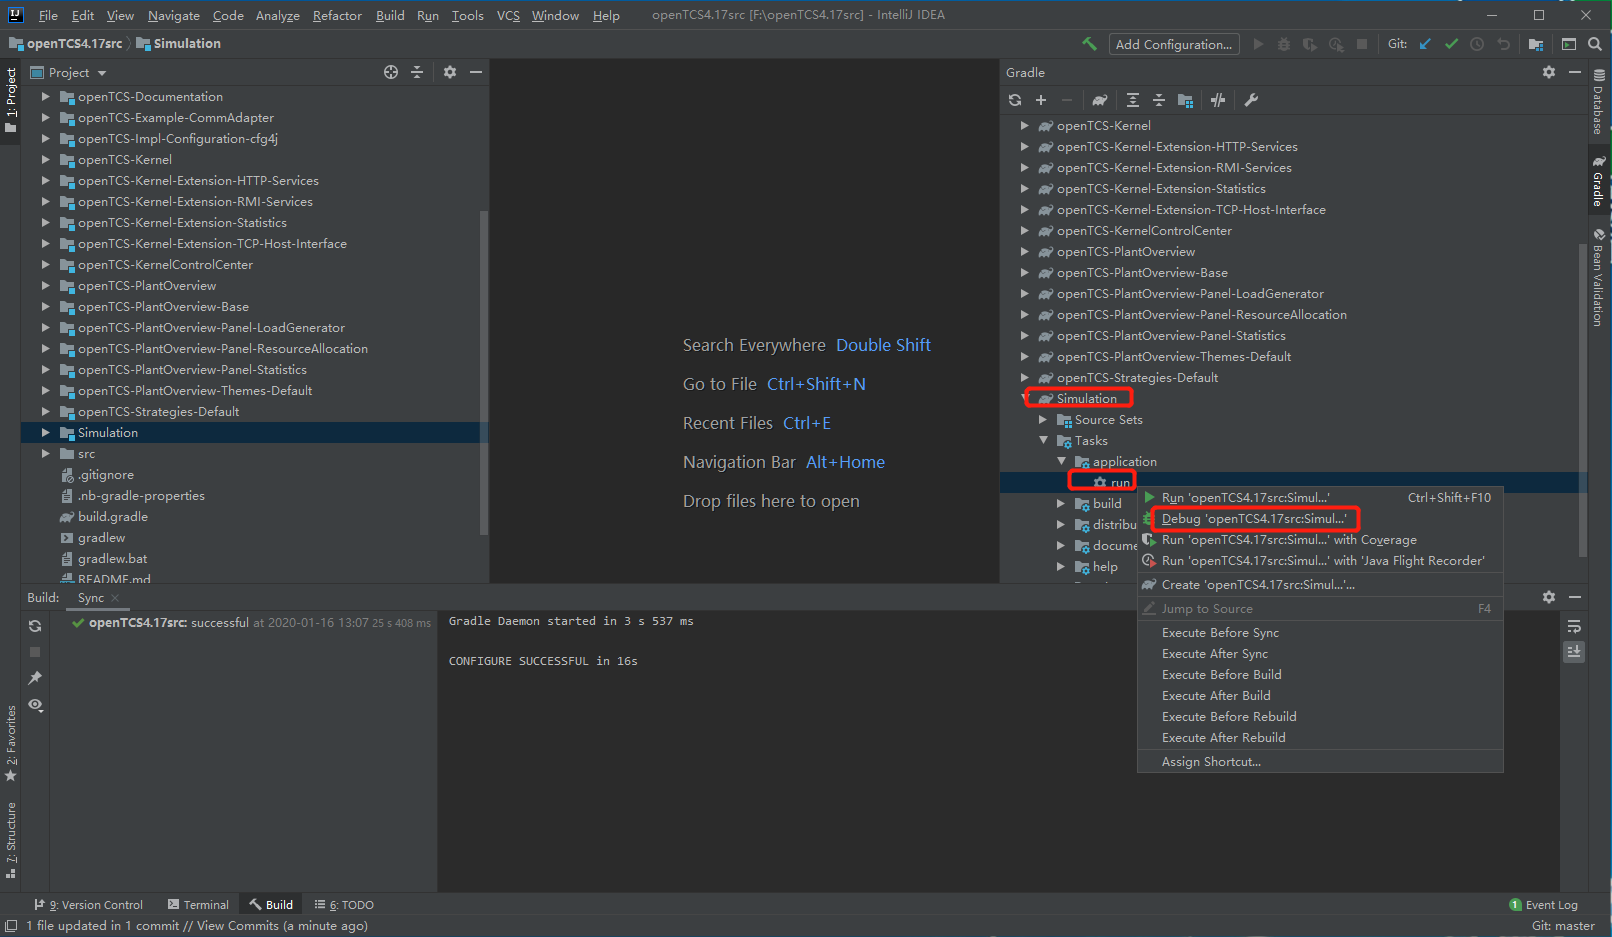Click the Project panel vertical scrollbar
Viewport: 1612px width, 937px height.
point(484,372)
